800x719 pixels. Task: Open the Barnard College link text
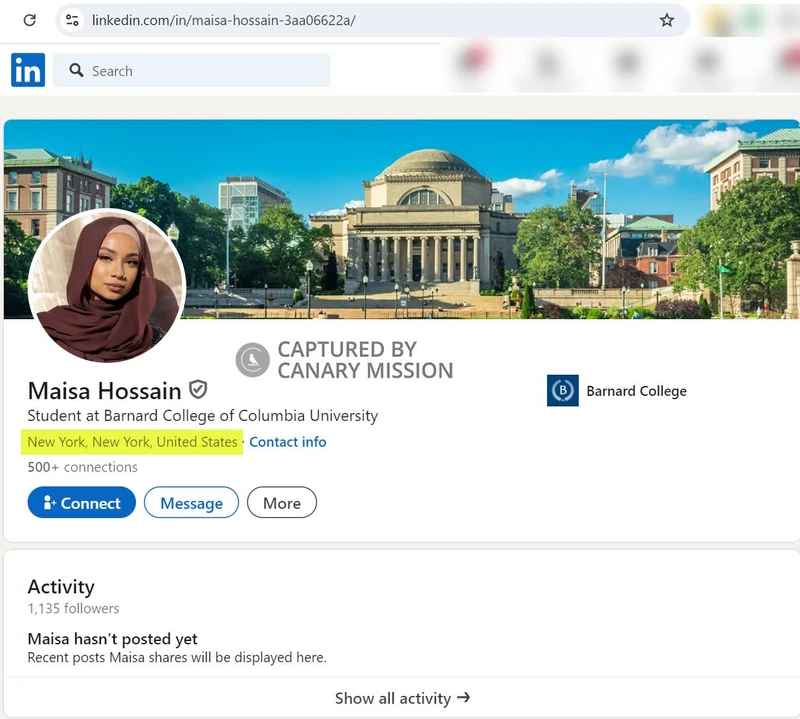click(x=637, y=391)
